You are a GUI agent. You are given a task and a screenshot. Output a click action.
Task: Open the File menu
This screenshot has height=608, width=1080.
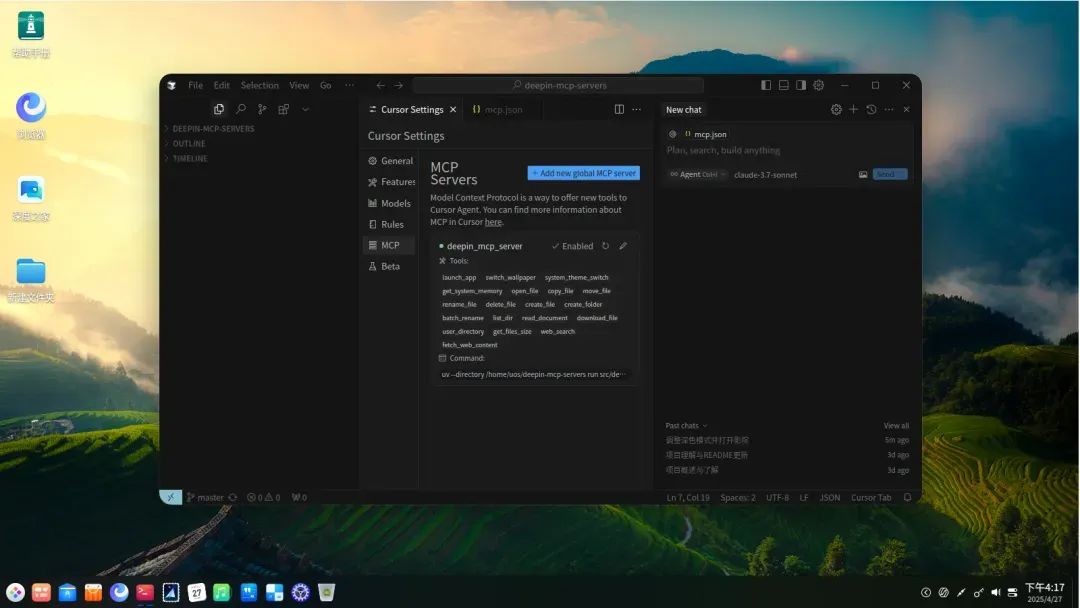196,85
